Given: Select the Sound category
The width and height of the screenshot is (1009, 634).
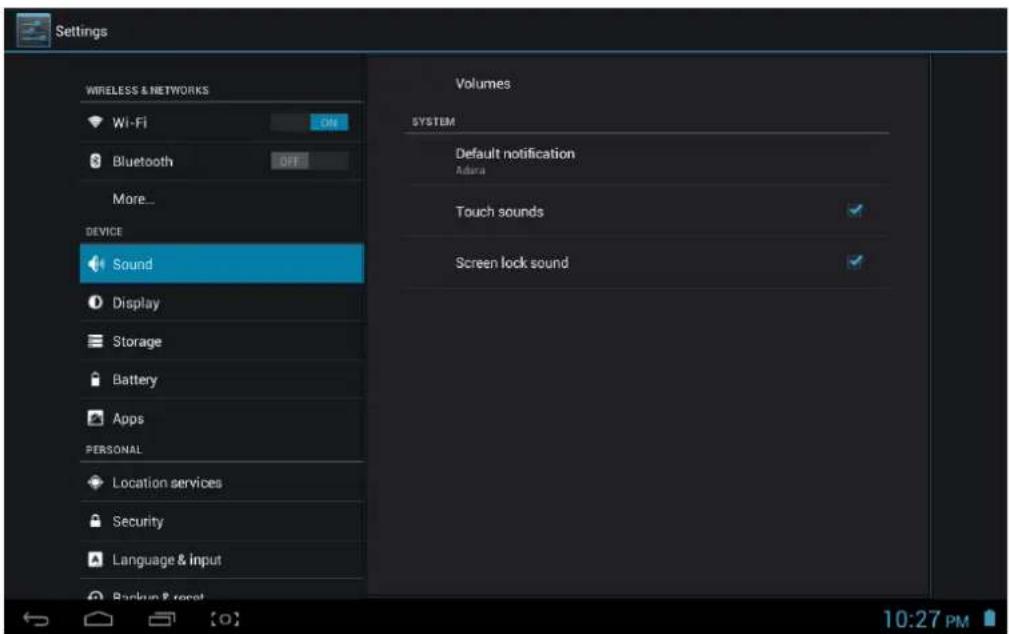Looking at the screenshot, I should (x=222, y=263).
